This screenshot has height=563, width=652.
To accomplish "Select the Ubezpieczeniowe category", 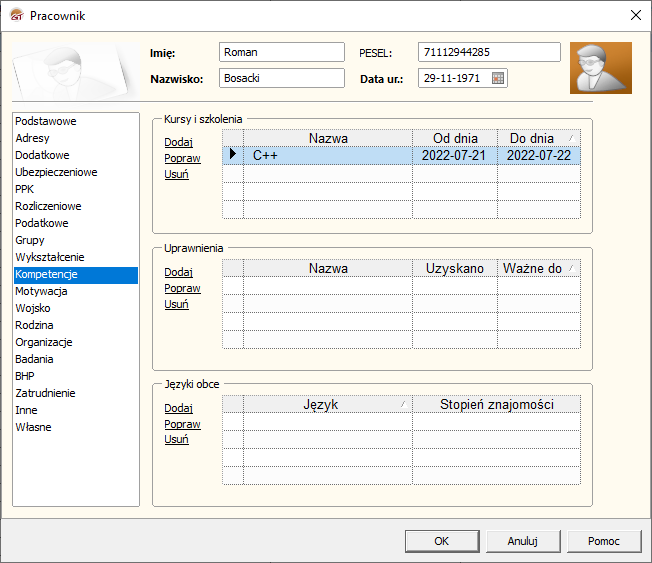I will [56, 172].
